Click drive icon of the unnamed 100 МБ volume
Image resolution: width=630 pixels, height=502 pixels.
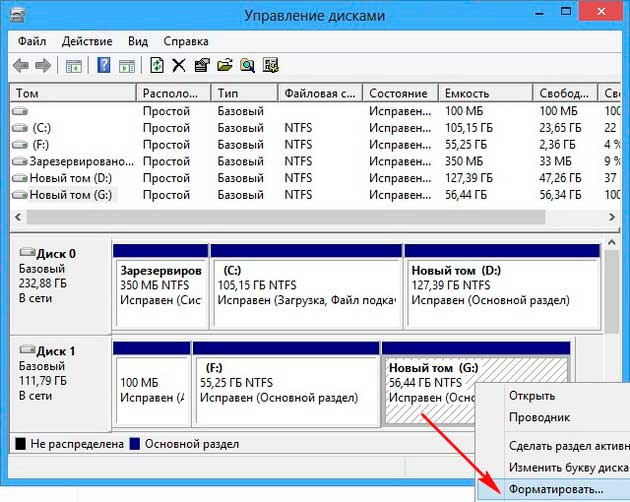coord(20,111)
